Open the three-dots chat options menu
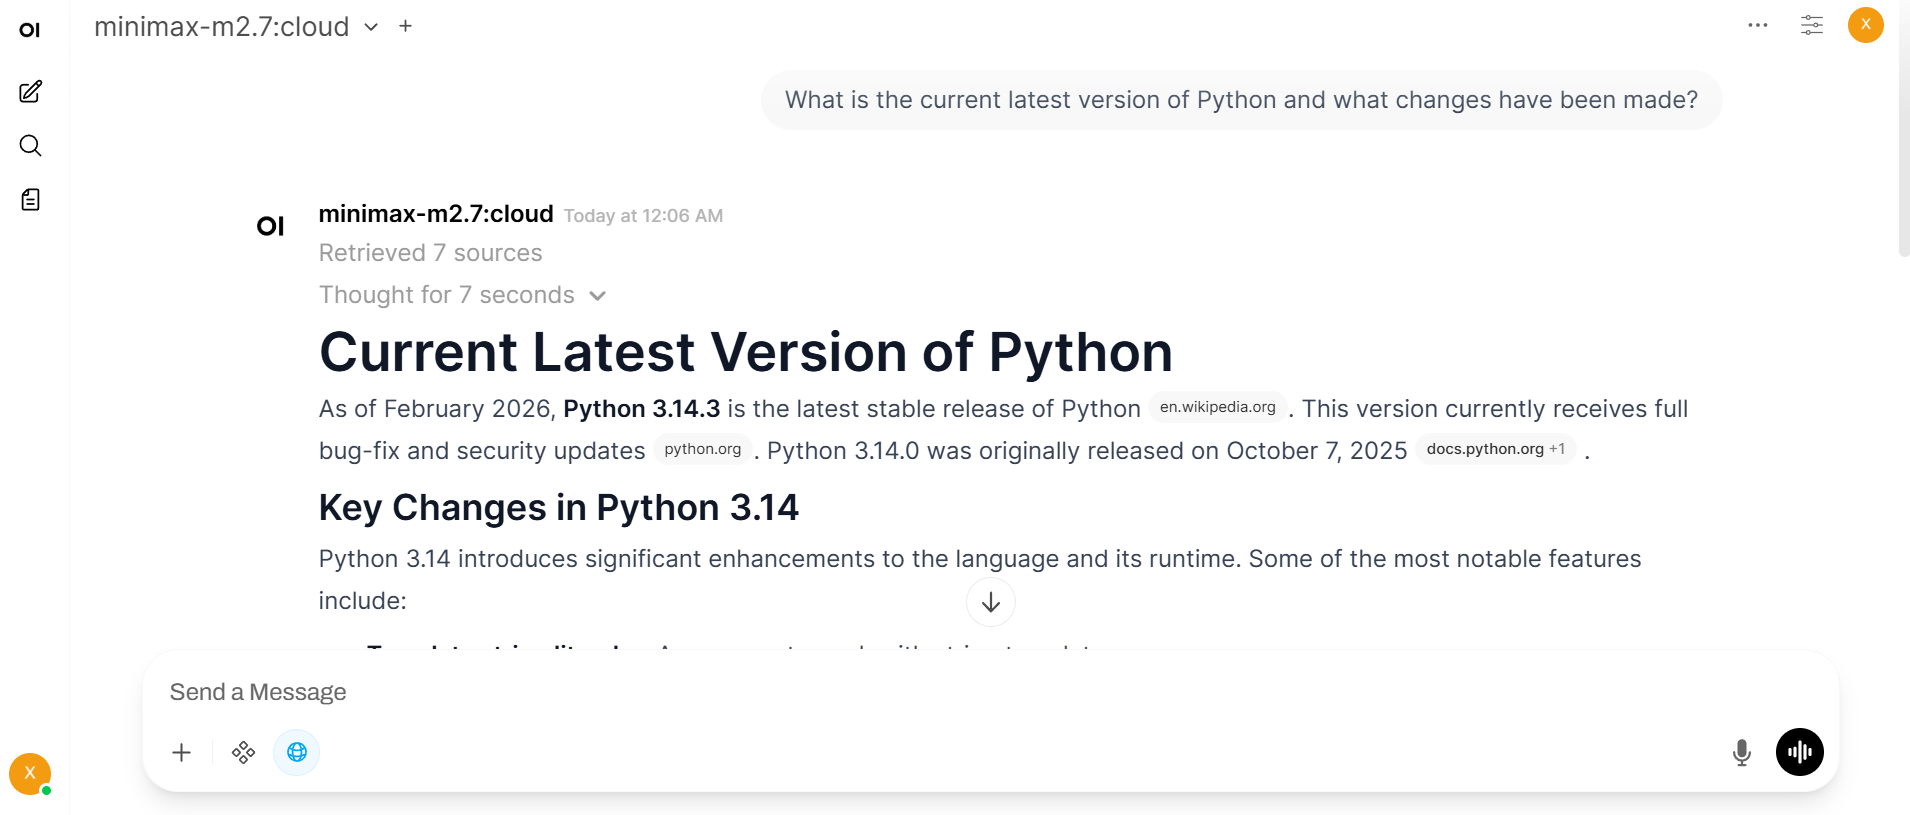 point(1758,25)
